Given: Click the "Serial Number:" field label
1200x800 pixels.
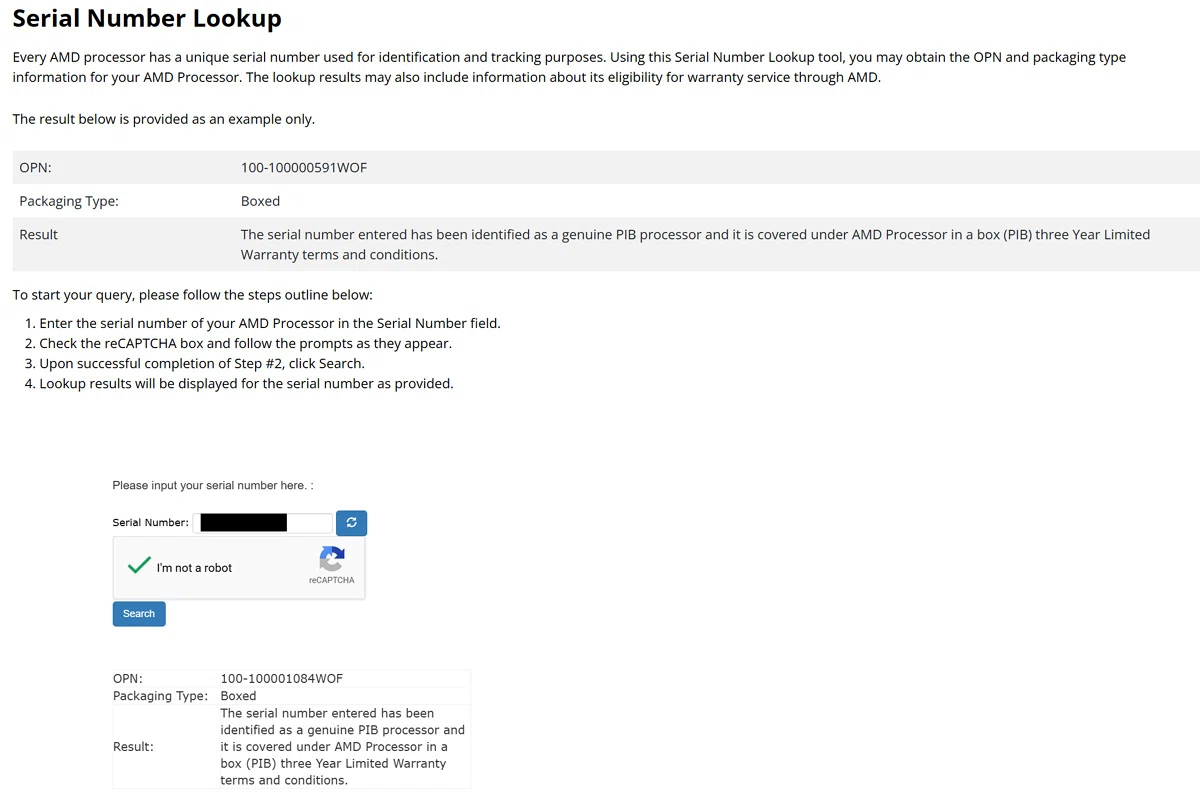Looking at the screenshot, I should point(150,523).
